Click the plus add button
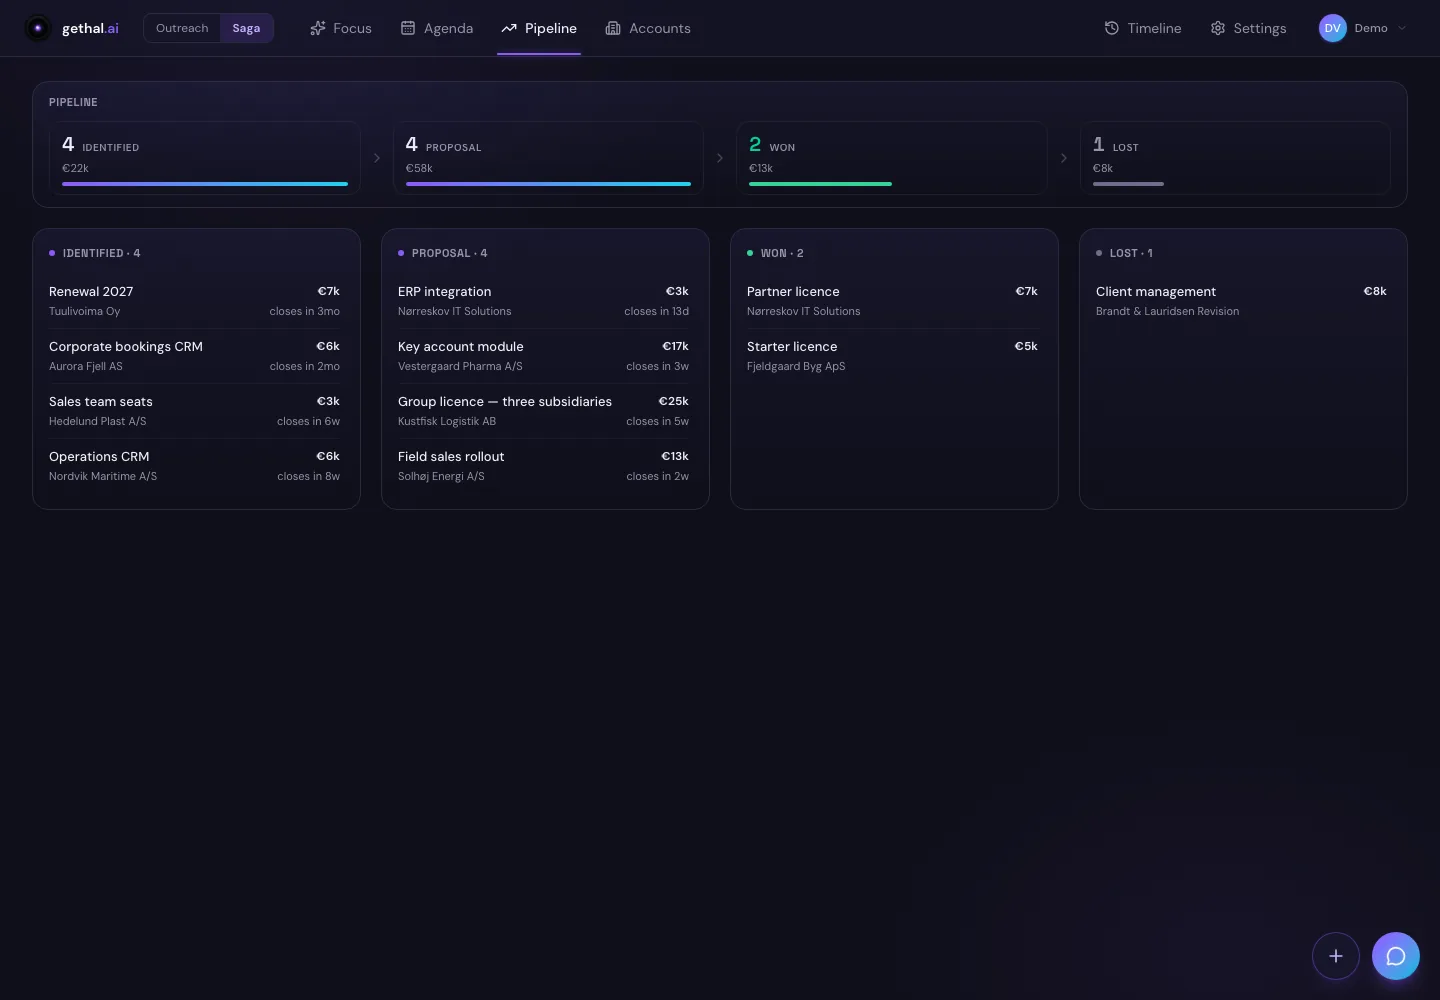The image size is (1440, 1000). tap(1336, 957)
